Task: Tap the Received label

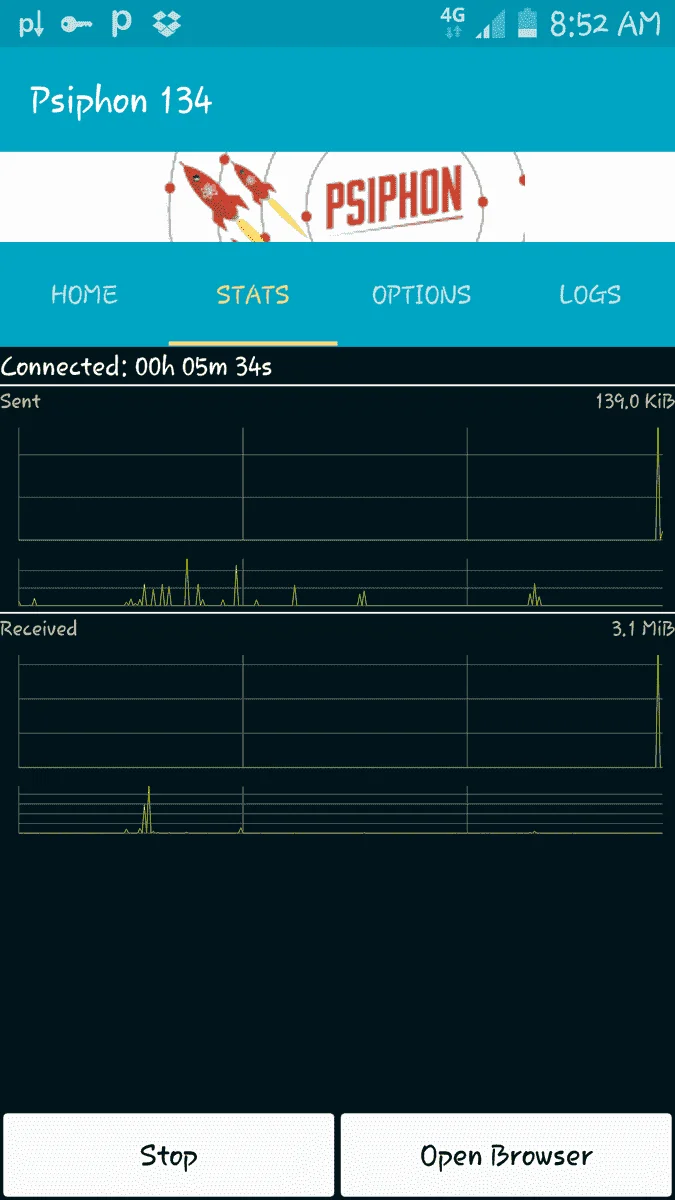Action: coord(39,629)
